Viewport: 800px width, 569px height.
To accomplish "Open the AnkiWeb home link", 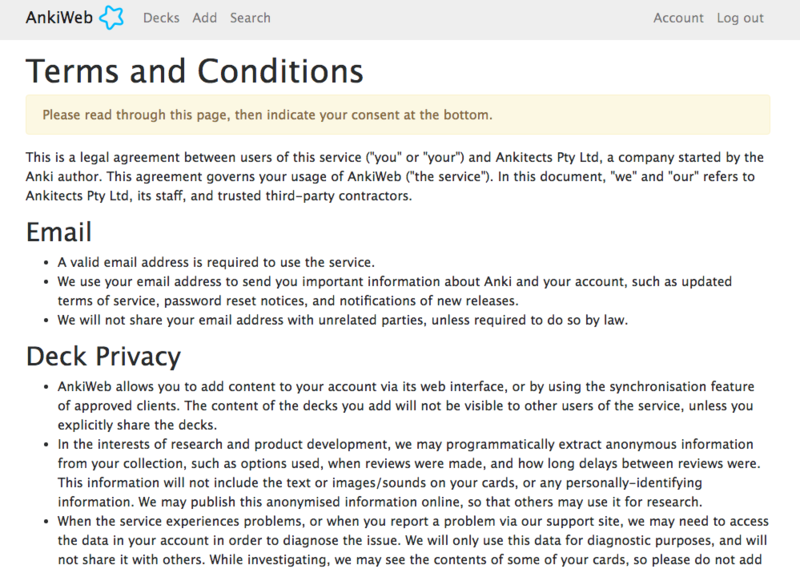I will 59,18.
